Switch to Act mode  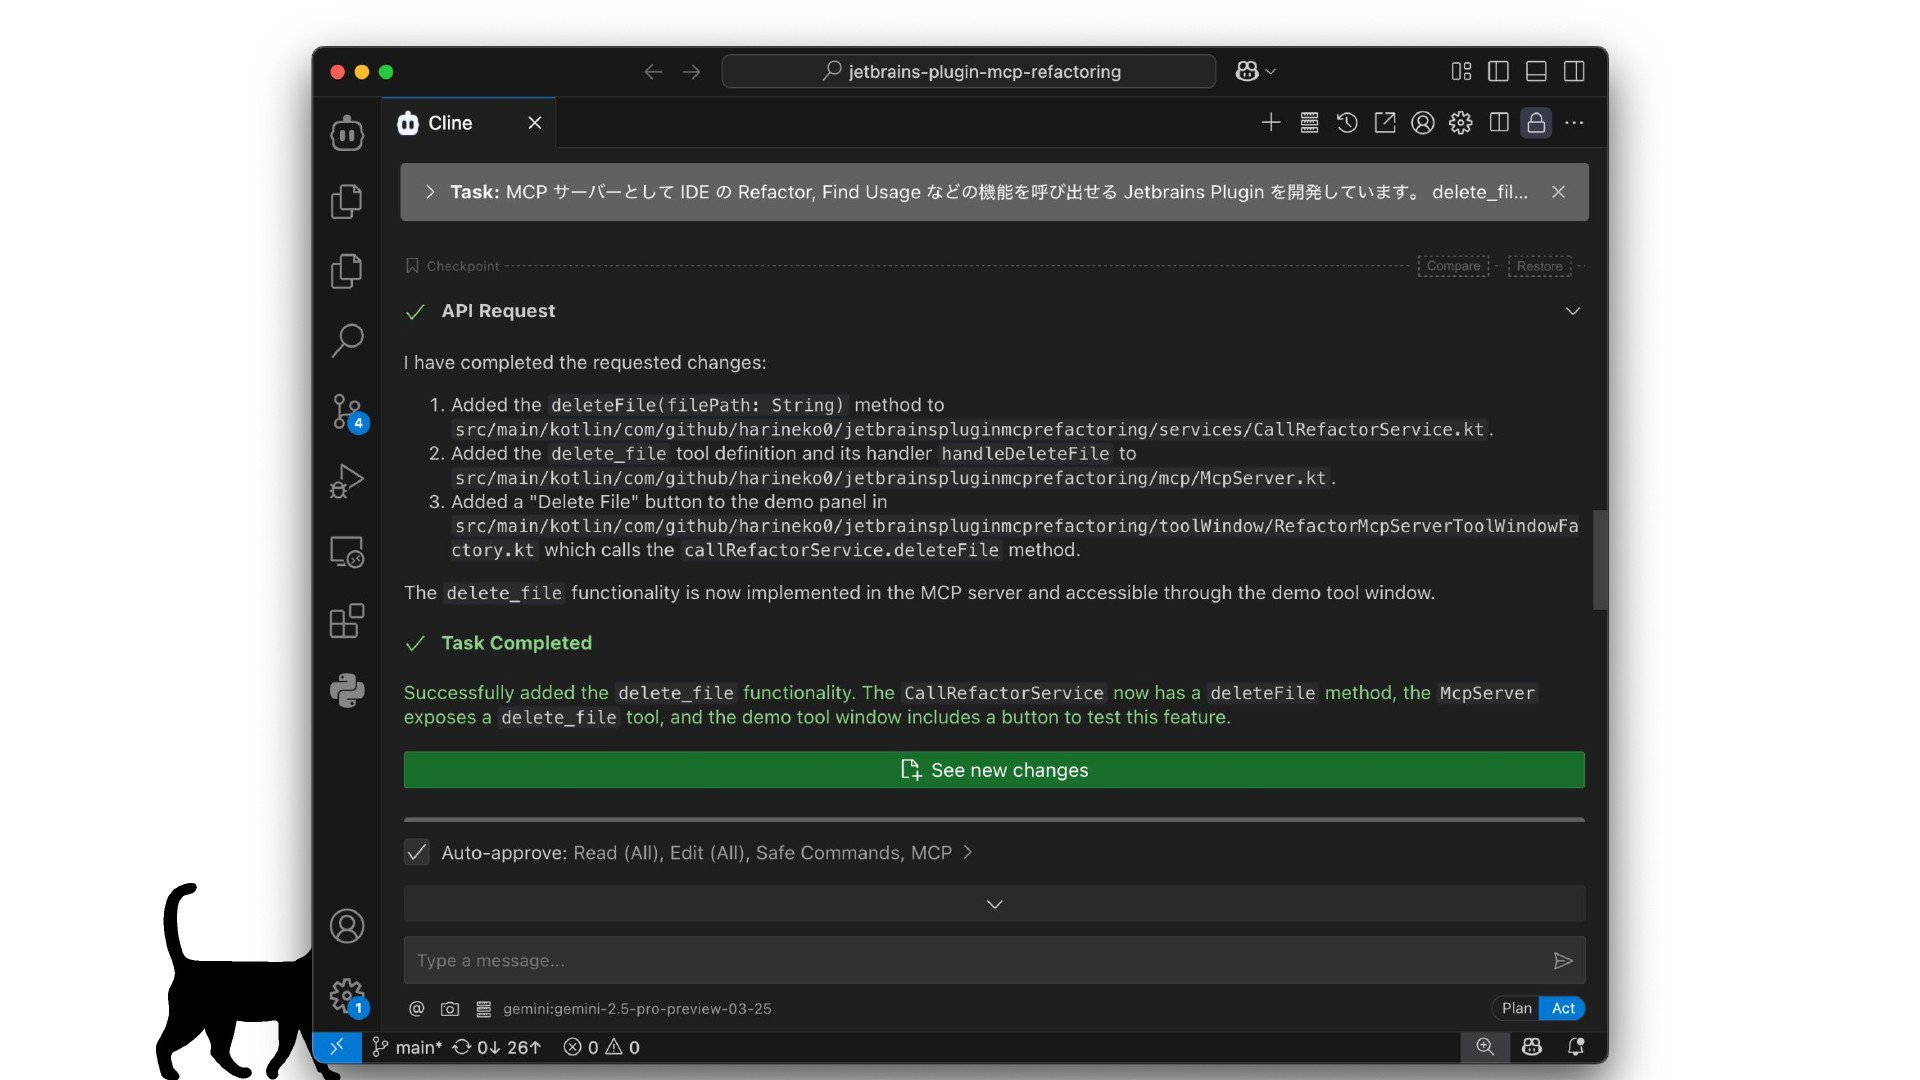[x=1563, y=1008]
